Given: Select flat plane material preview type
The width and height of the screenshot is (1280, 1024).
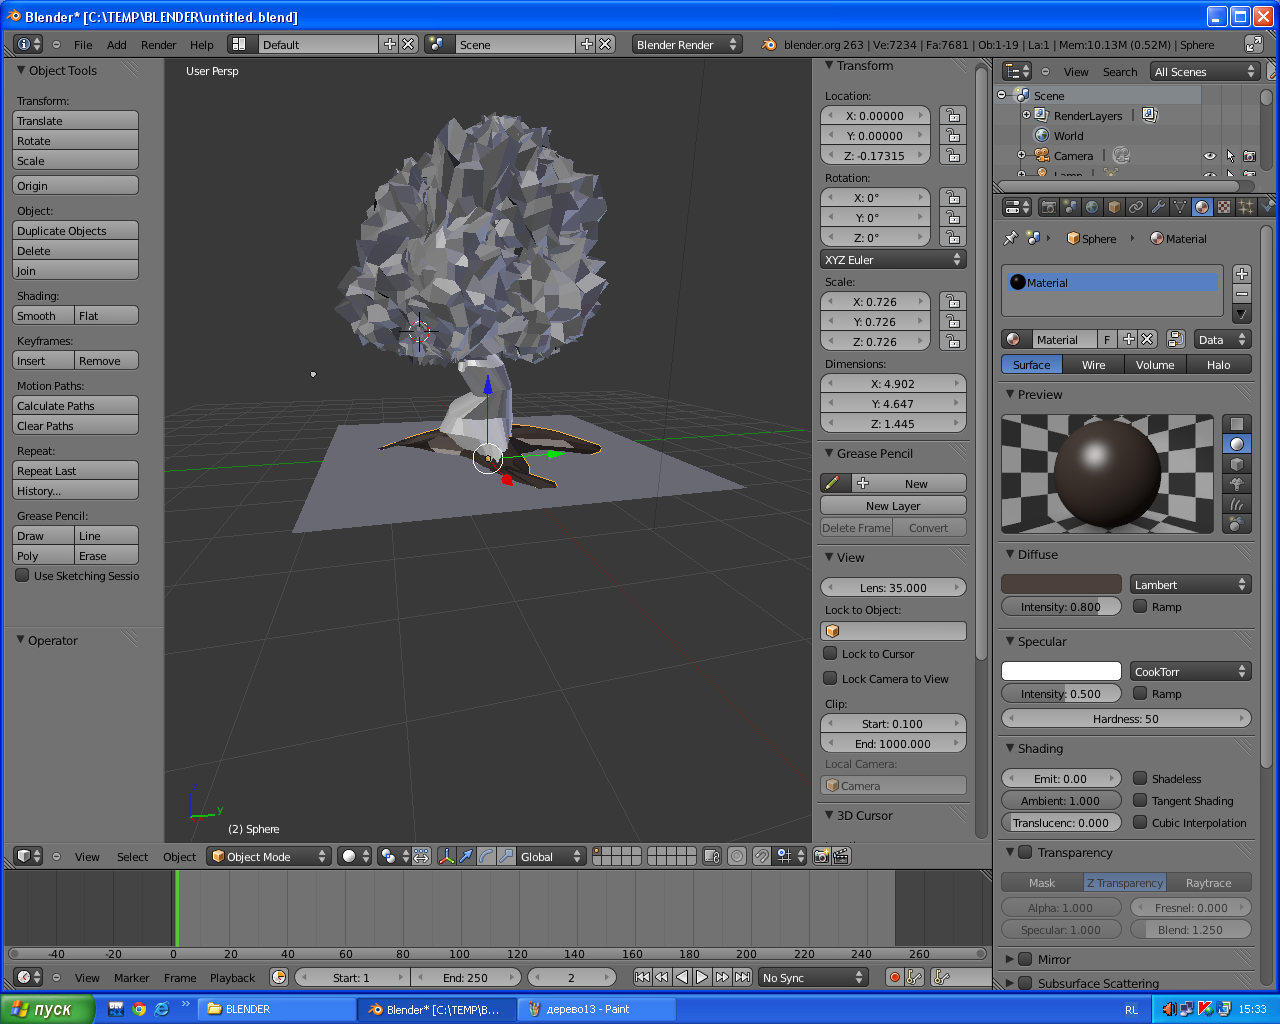Looking at the screenshot, I should pos(1237,424).
